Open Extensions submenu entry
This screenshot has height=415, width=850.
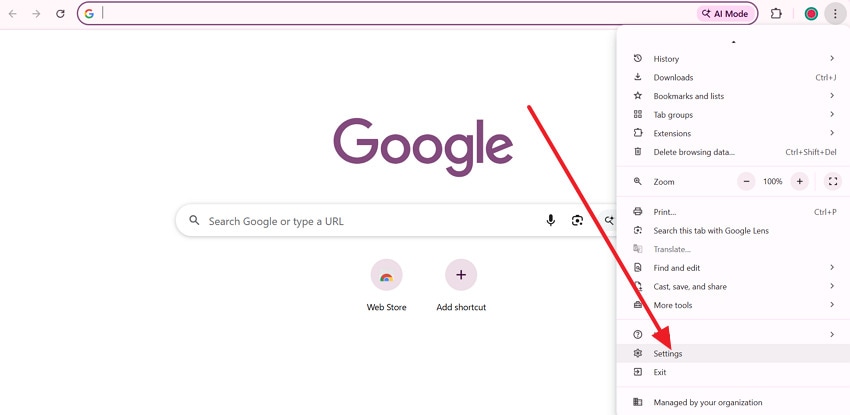pos(733,133)
